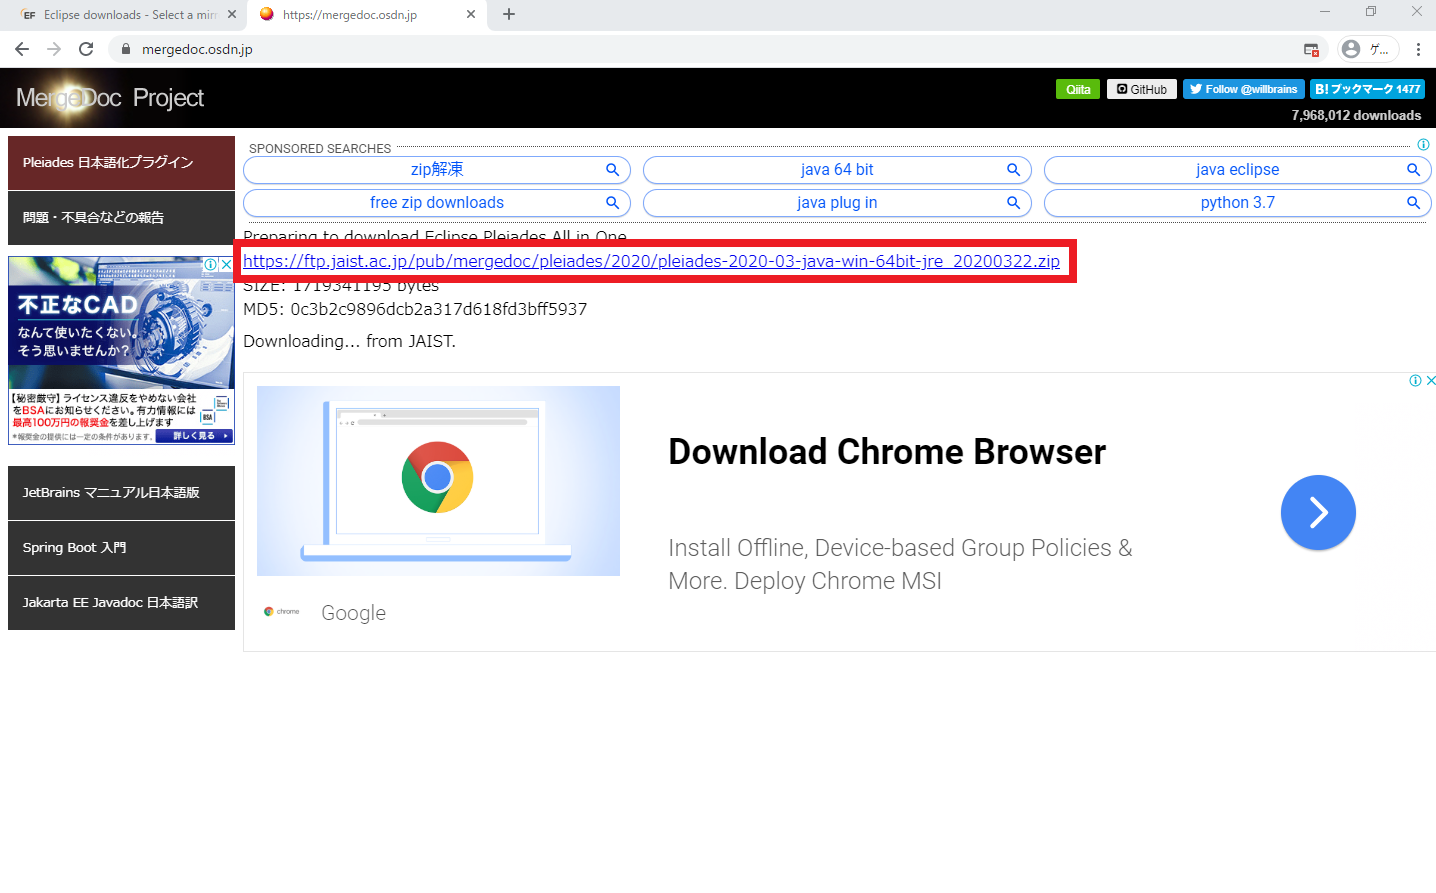This screenshot has width=1436, height=893.
Task: Open Jakarta EE Javadoc 日本語訳 sidebar item
Action: click(121, 603)
